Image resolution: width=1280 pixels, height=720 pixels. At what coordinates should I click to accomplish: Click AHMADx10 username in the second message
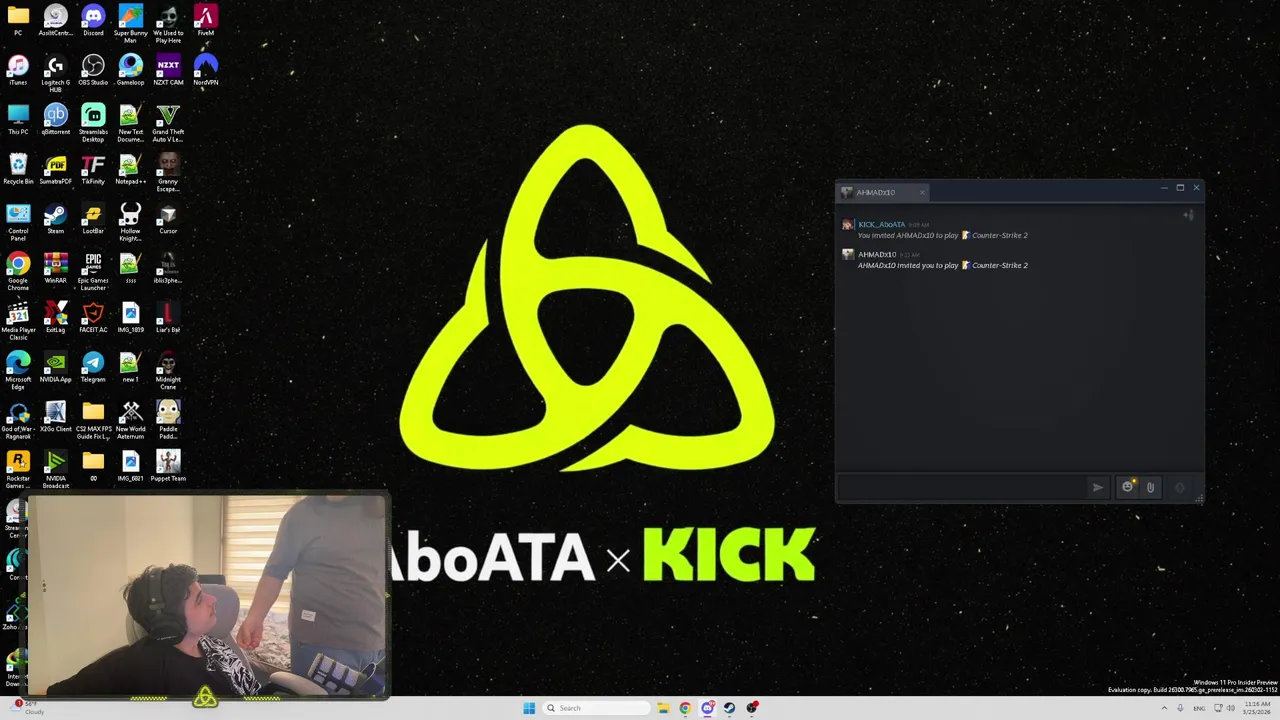point(877,254)
